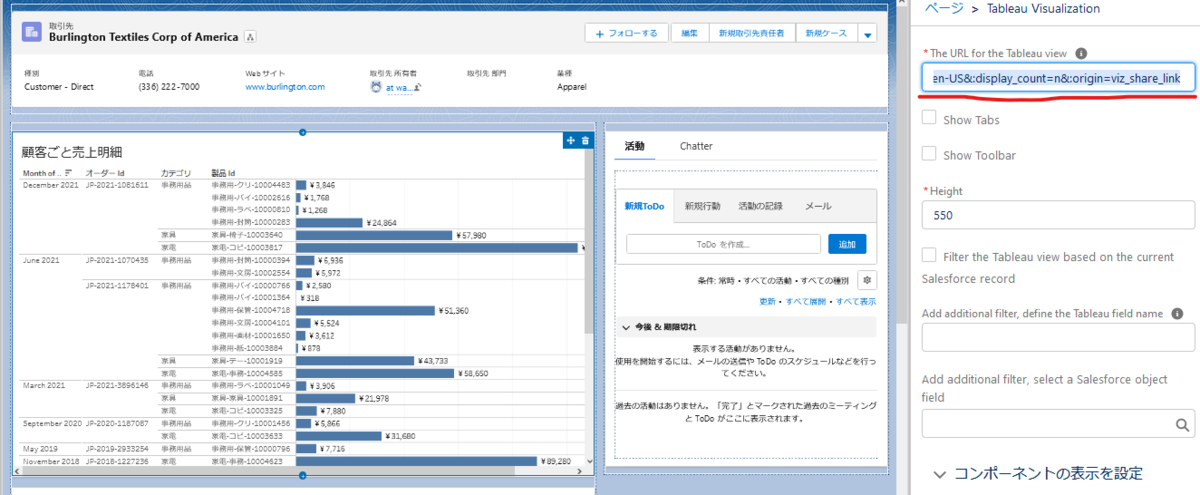Open dropdown arrow next to 新規ケース
Viewport: 1200px width, 495px height.
coord(867,33)
